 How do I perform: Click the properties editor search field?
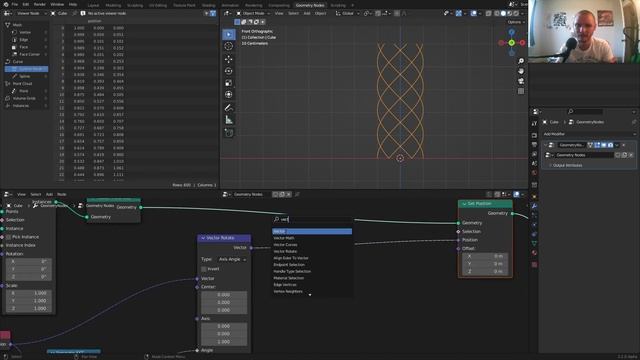pos(585,111)
